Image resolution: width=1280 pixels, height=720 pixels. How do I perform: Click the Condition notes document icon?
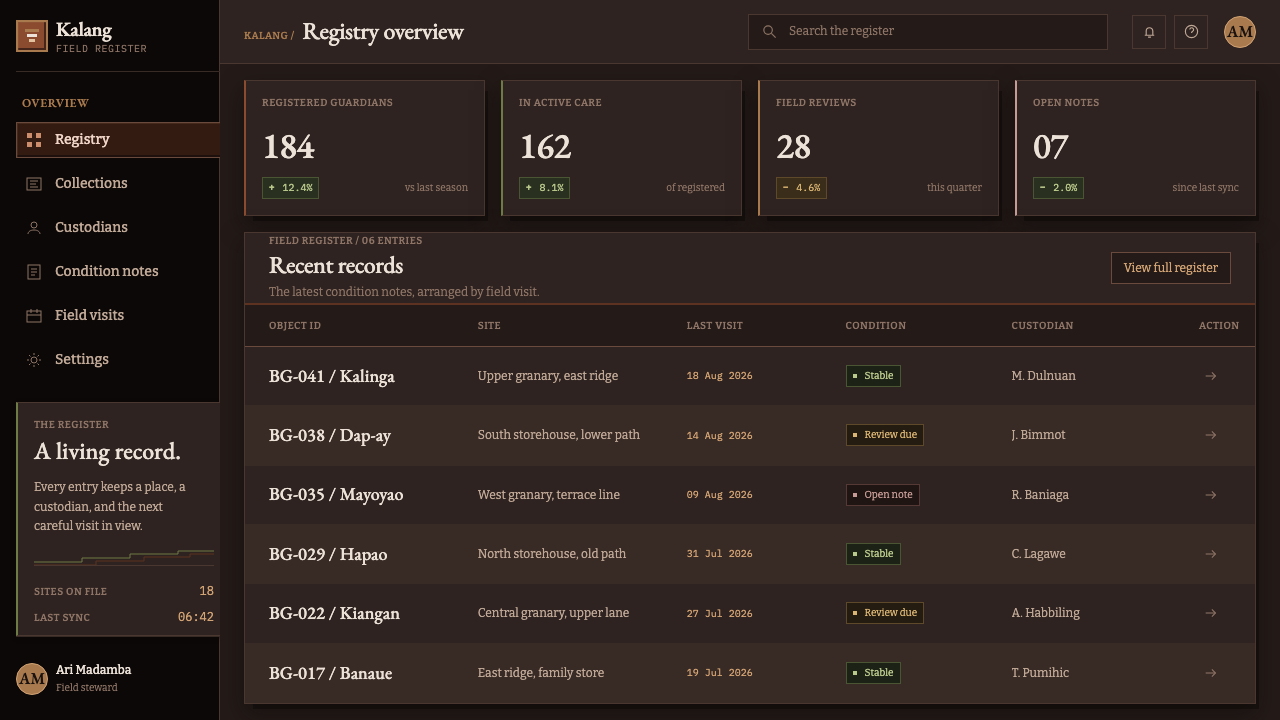[34, 272]
